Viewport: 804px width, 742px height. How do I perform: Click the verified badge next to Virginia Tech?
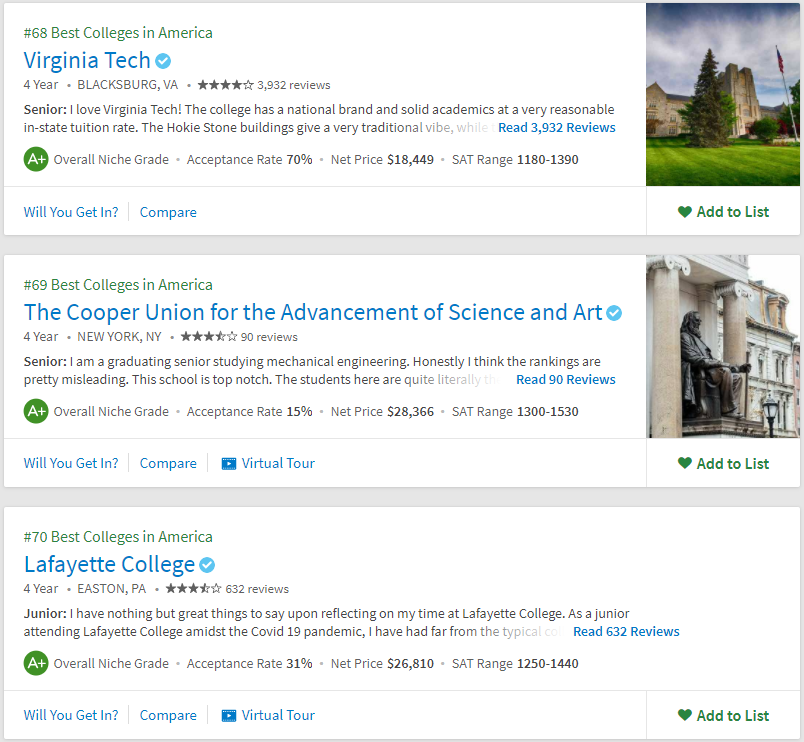pyautogui.click(x=163, y=61)
